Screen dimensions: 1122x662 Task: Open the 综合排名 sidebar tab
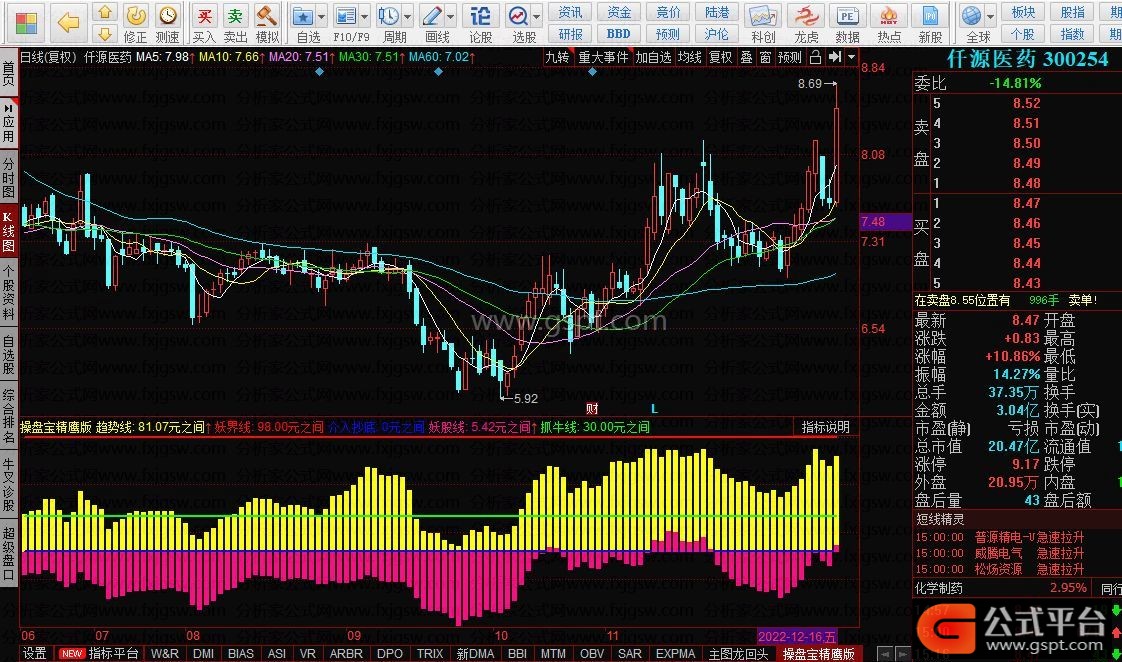[x=9, y=416]
